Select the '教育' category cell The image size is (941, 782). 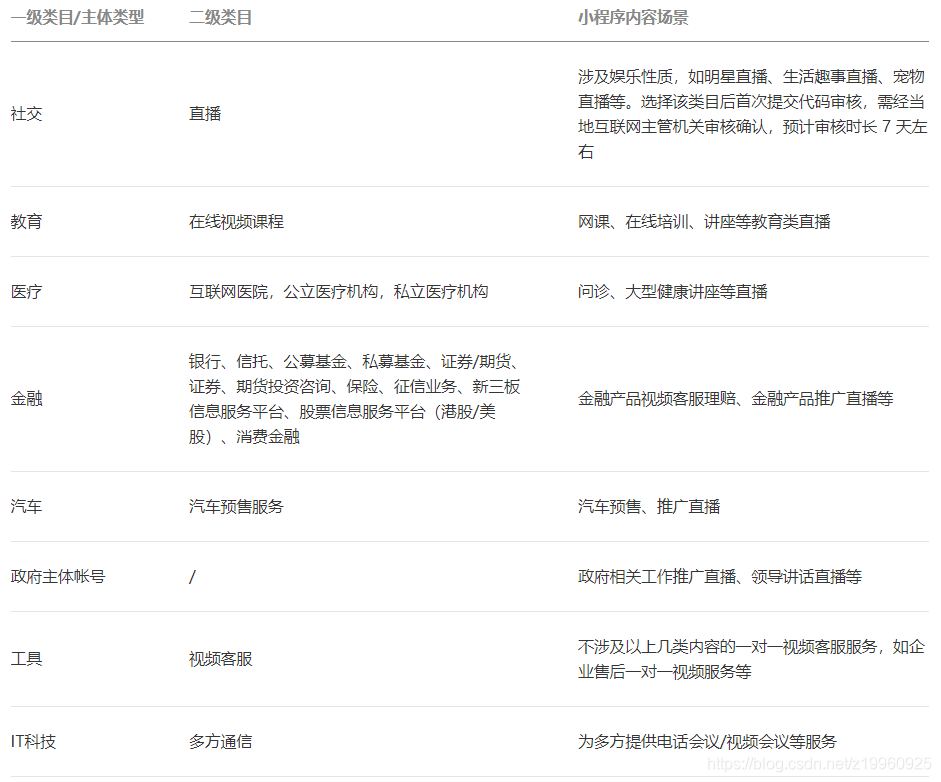[x=26, y=221]
